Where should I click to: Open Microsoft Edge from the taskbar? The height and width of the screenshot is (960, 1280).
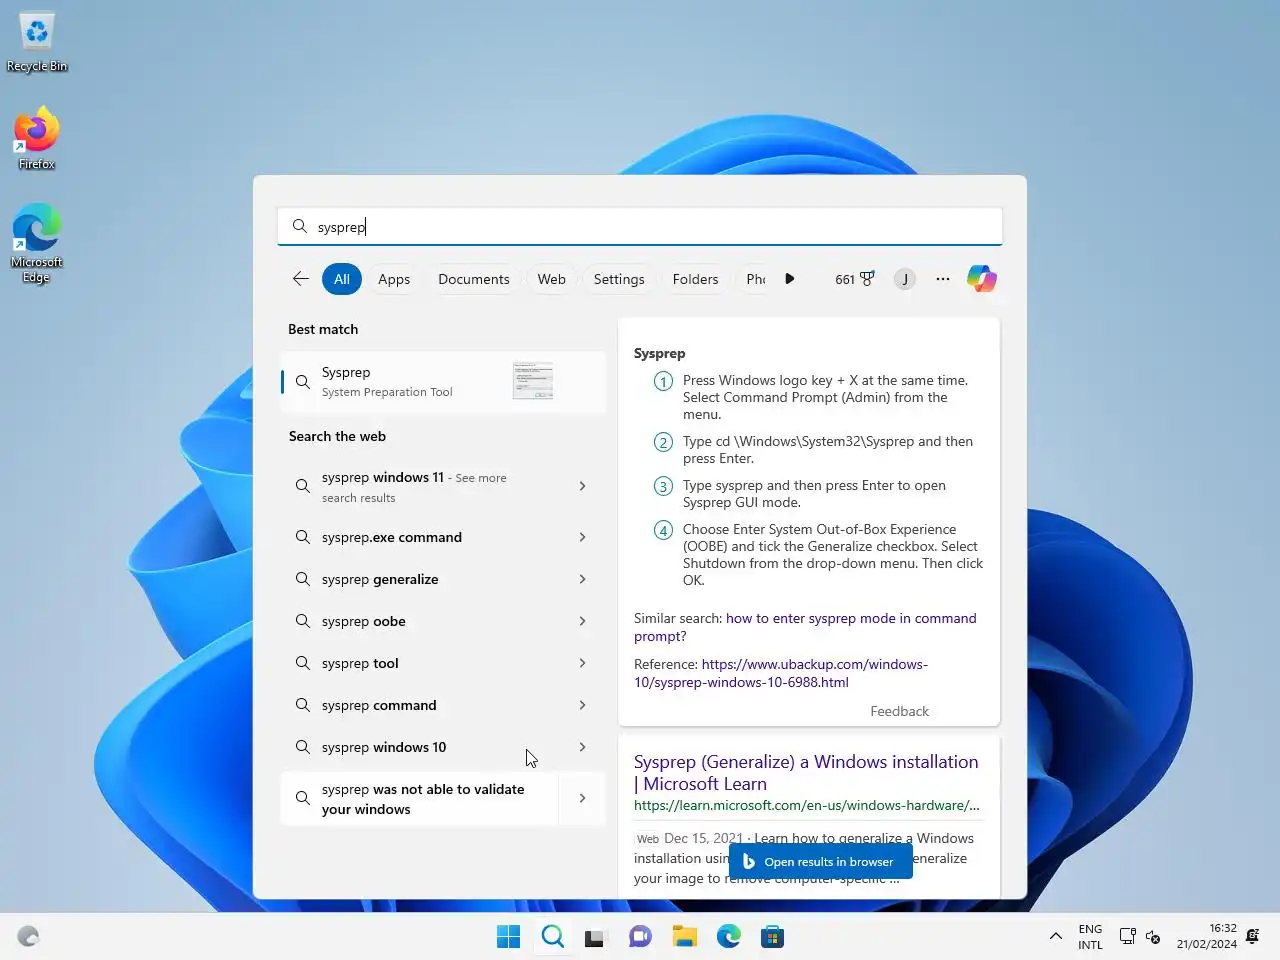pos(728,937)
